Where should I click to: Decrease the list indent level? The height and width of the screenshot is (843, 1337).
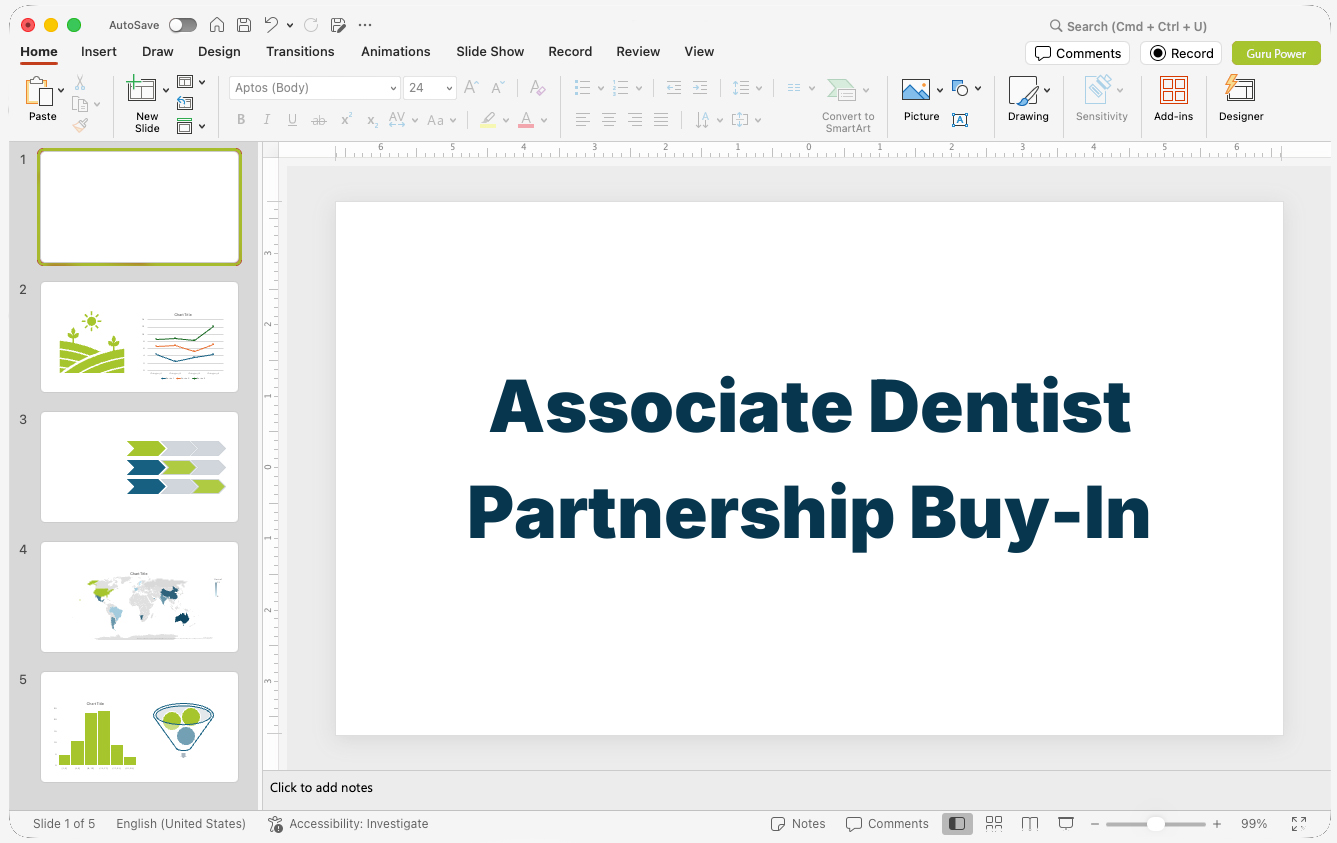click(x=674, y=88)
